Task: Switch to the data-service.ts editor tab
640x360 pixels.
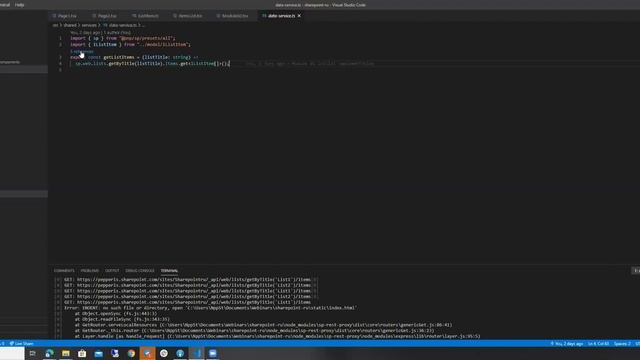Action: [281, 16]
